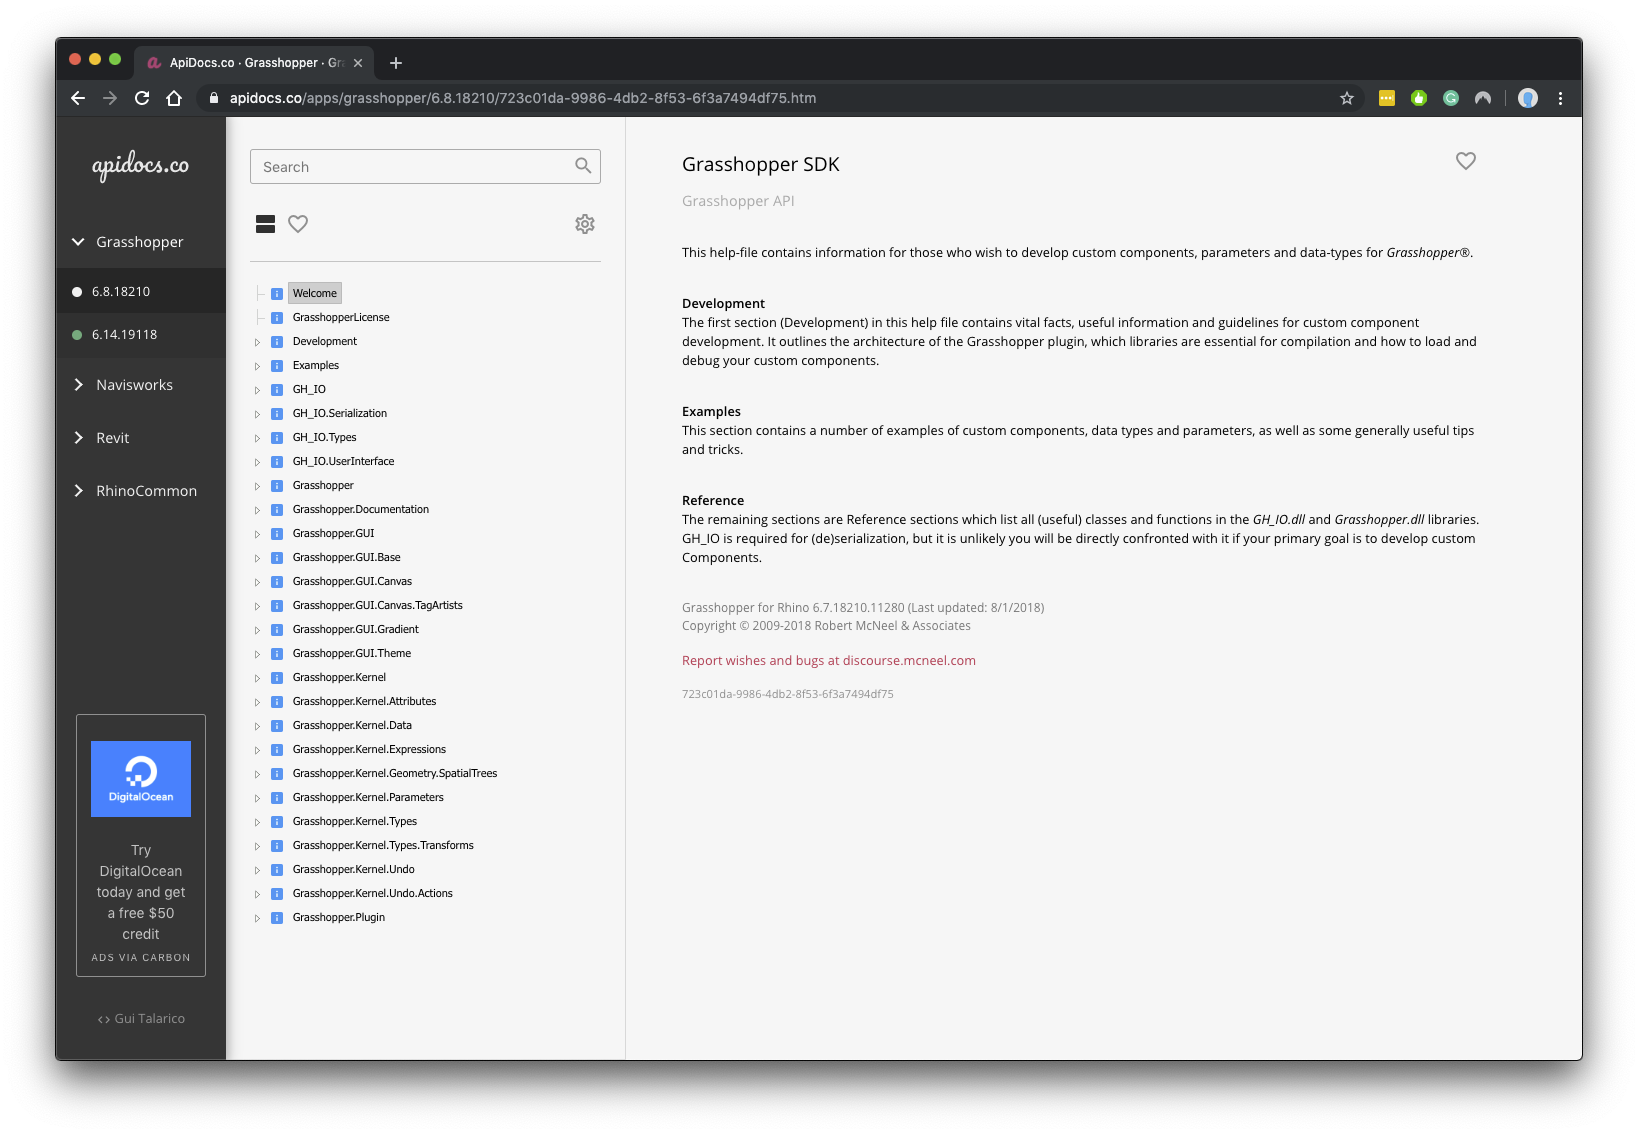Open the Grammarly extension icon
1638x1134 pixels.
1451,98
